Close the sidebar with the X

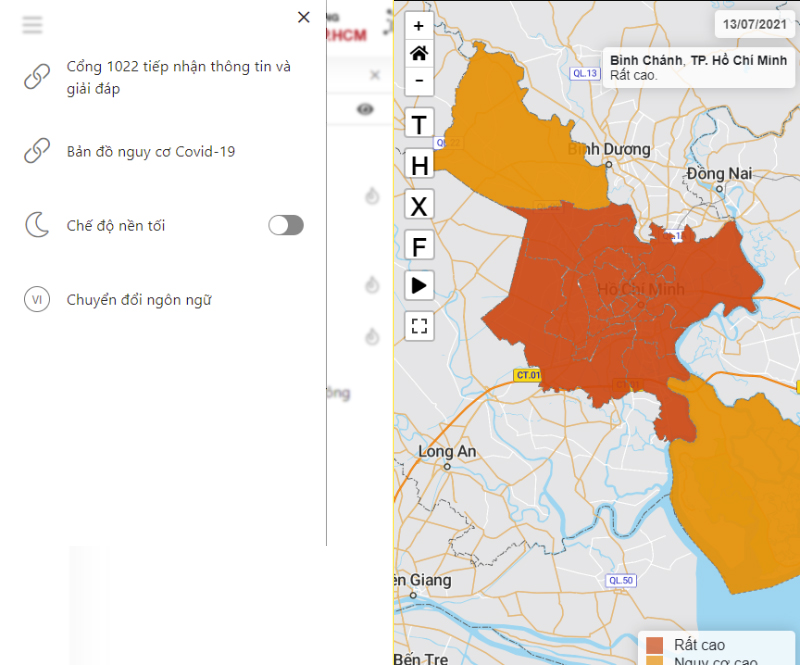click(303, 17)
